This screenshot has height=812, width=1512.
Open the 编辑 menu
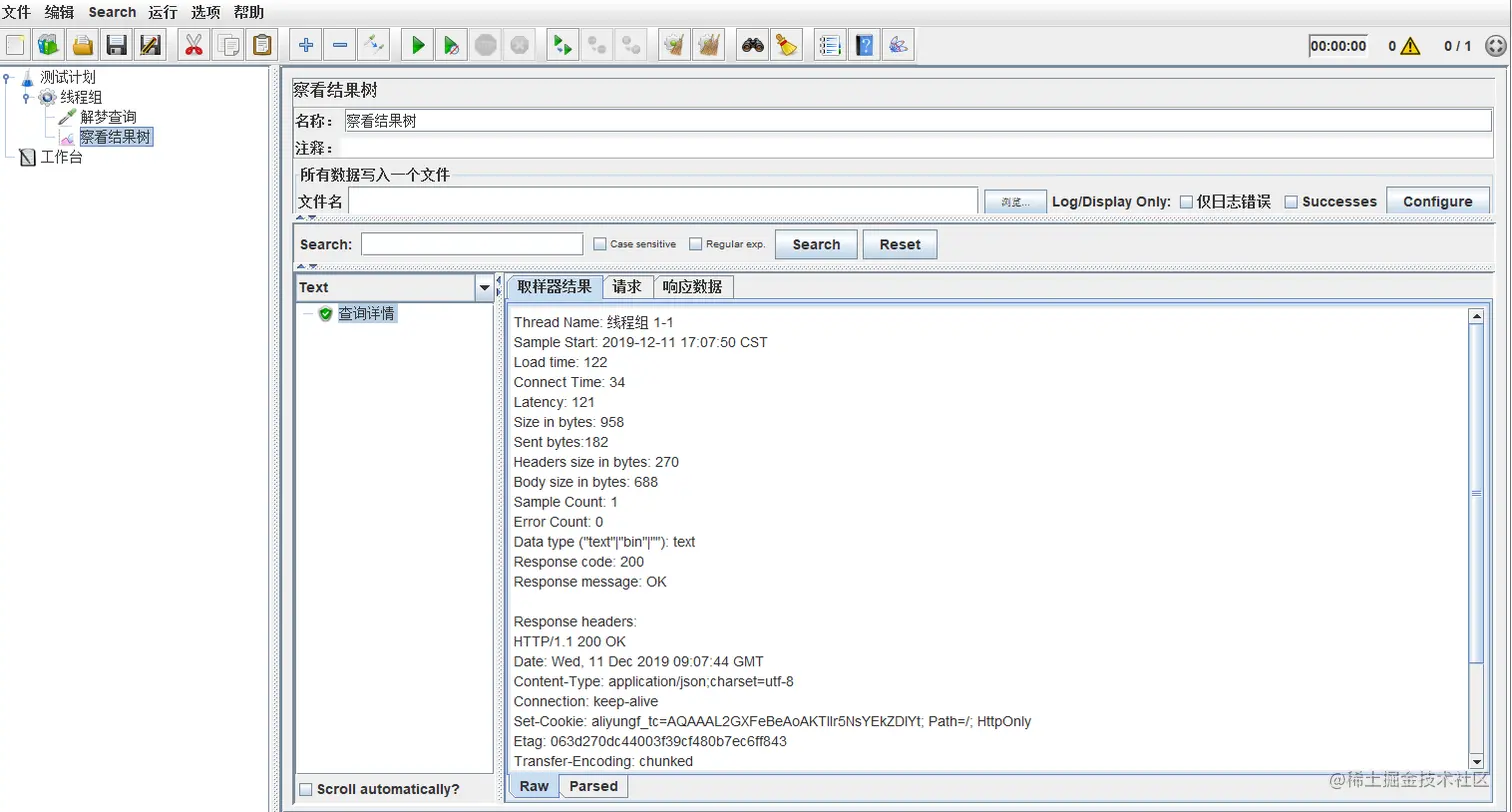tap(60, 12)
